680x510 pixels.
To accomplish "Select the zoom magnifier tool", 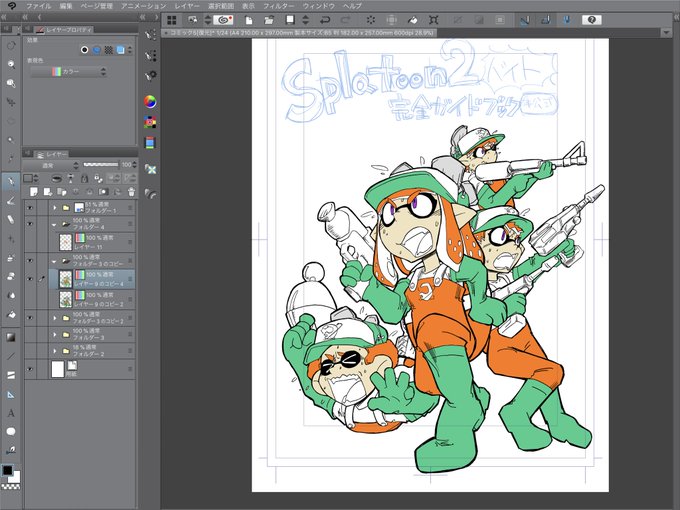I will 11,64.
